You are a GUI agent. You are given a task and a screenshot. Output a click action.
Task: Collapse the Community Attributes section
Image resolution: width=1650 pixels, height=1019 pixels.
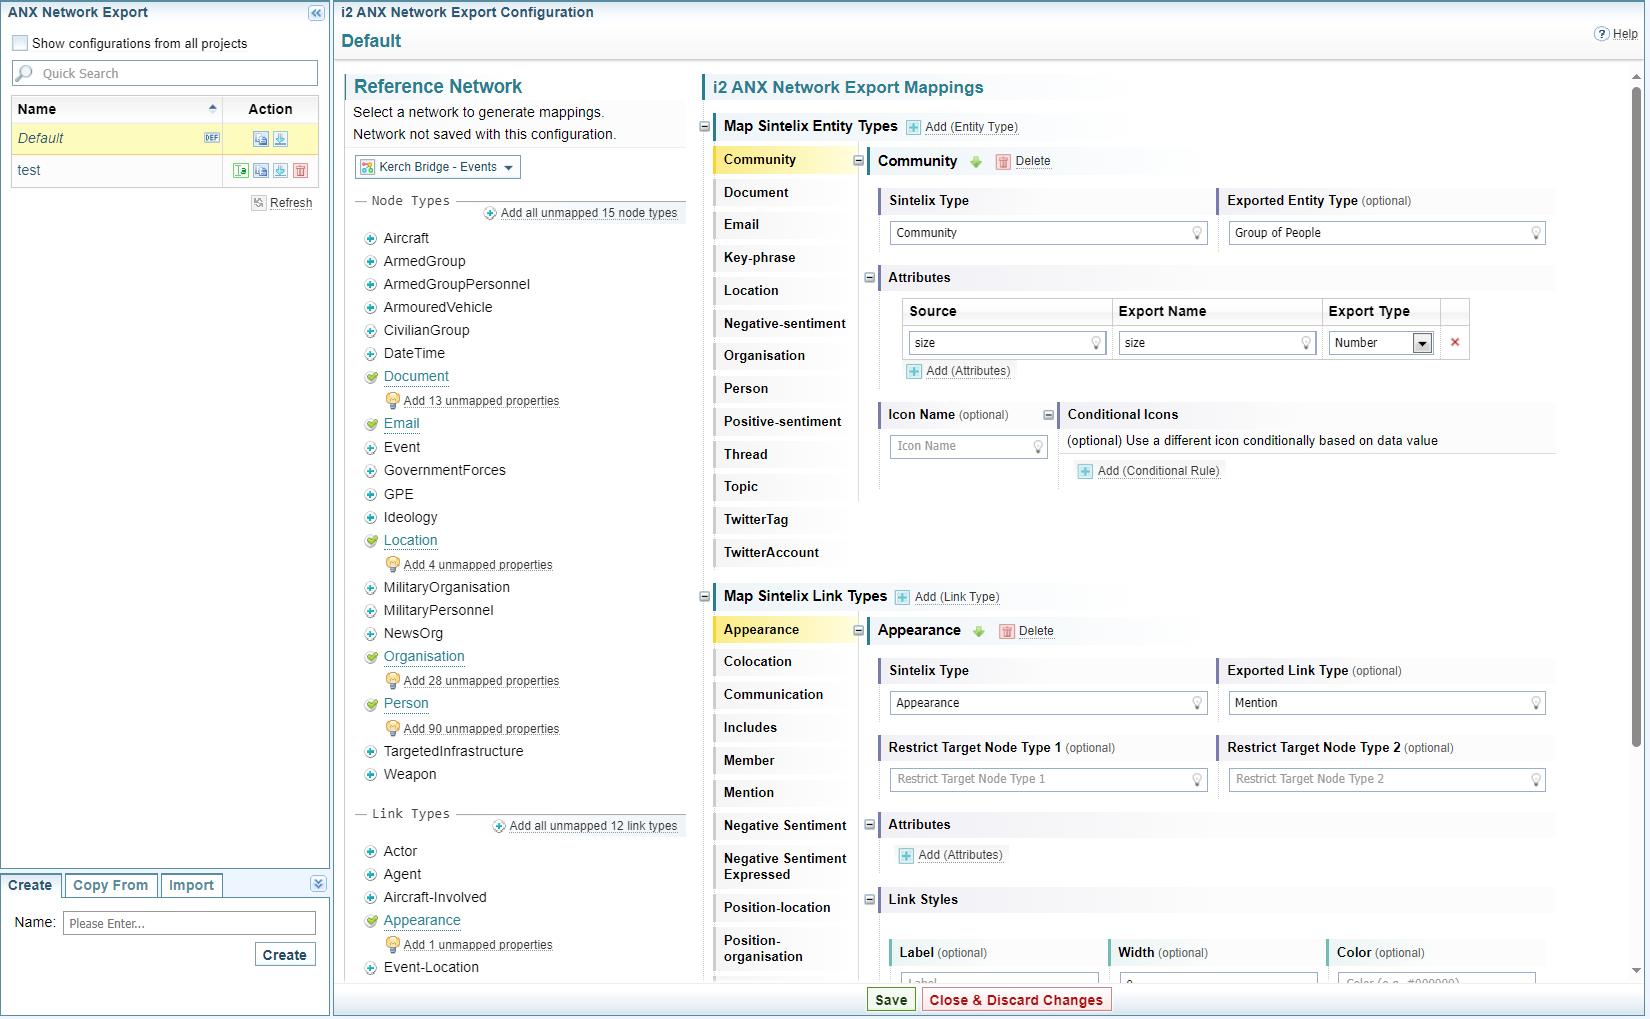(869, 278)
